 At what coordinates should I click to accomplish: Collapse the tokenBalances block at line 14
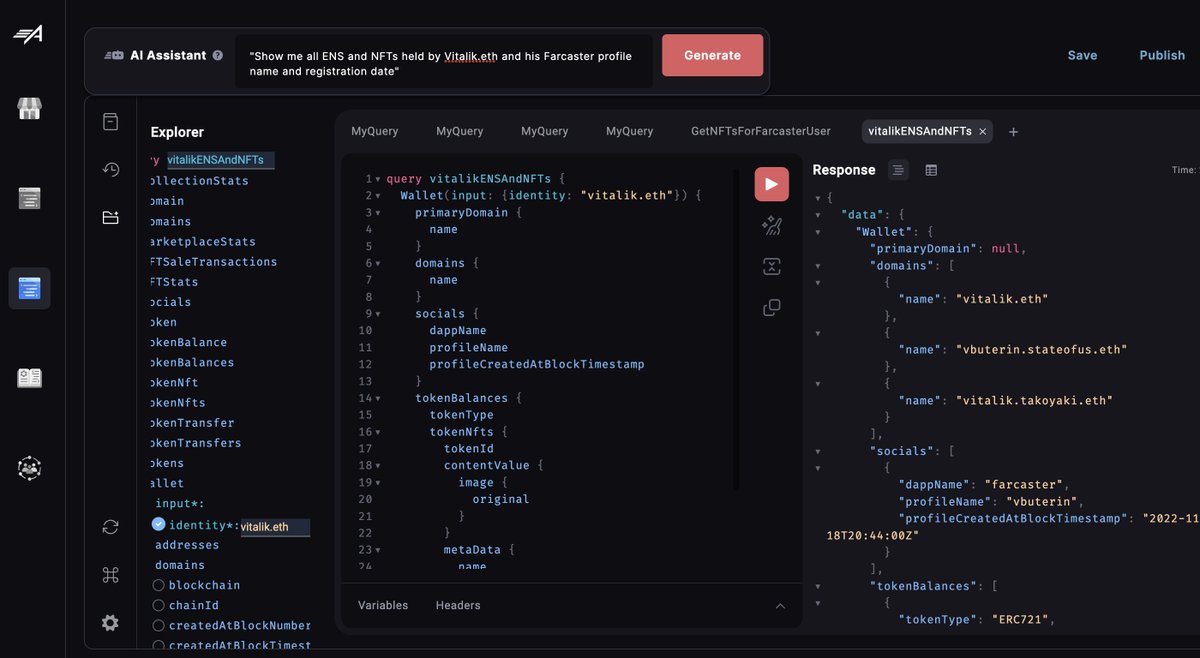click(x=378, y=398)
